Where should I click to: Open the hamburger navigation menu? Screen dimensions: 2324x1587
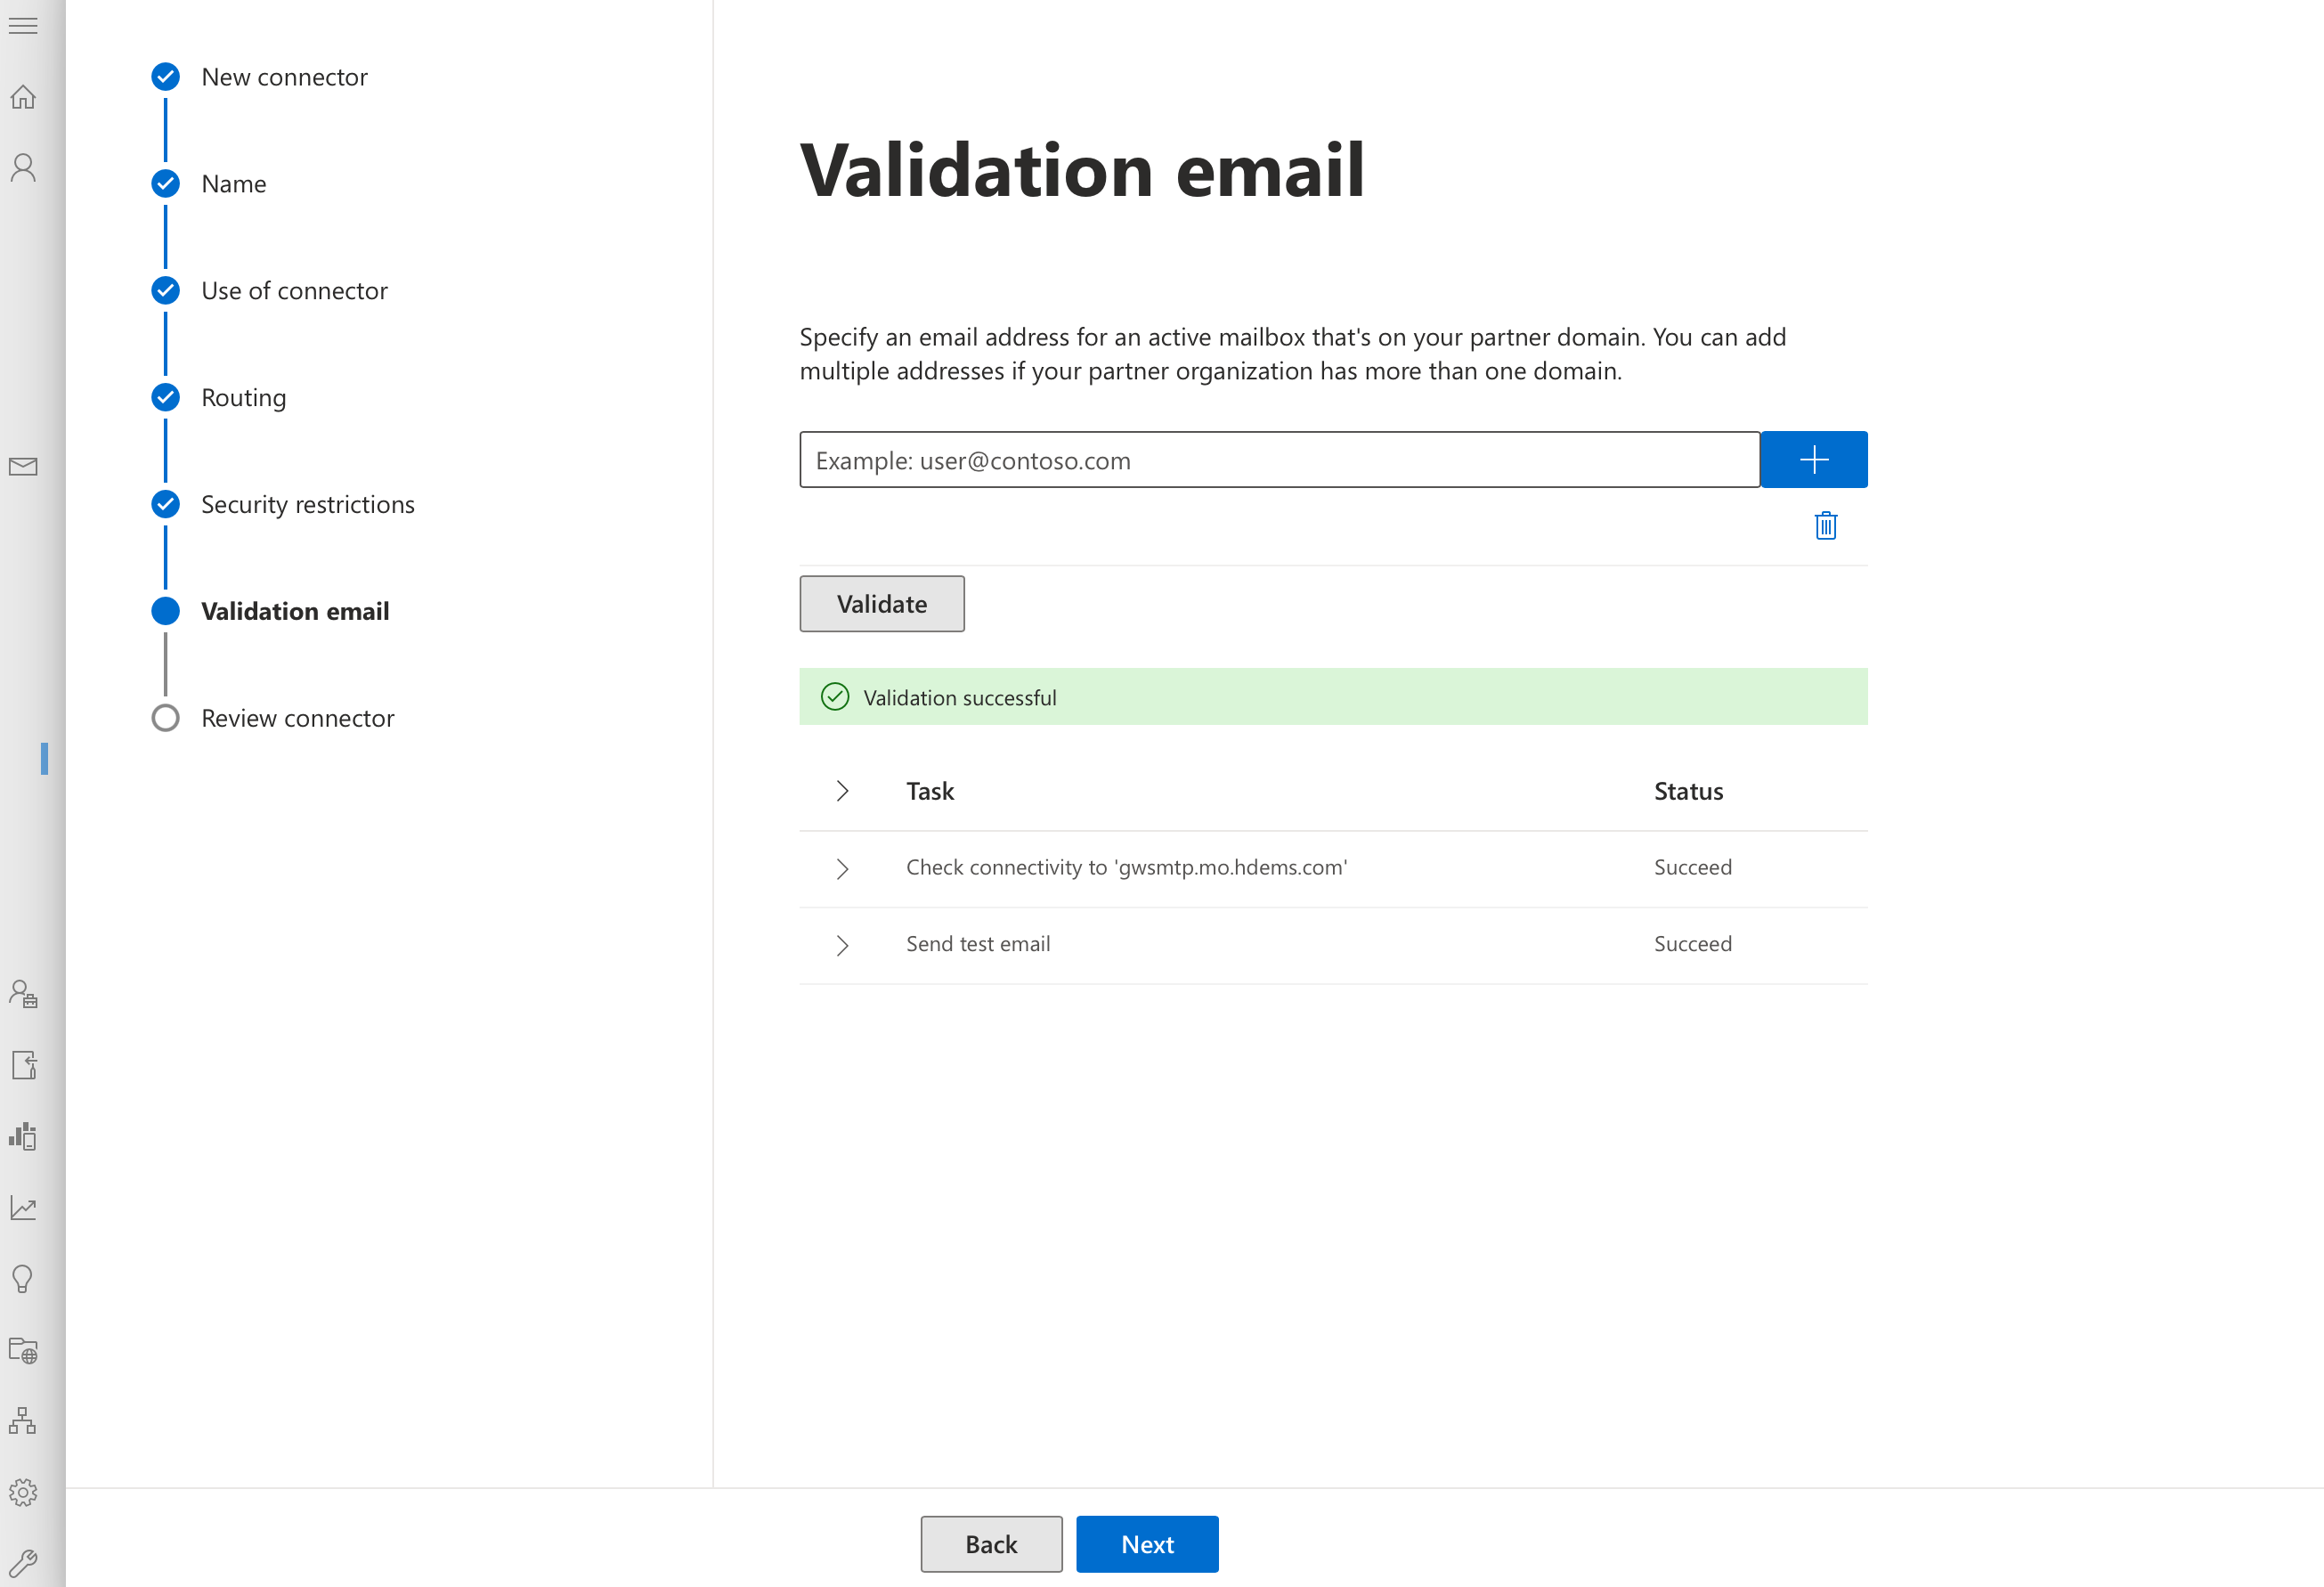tap(23, 26)
